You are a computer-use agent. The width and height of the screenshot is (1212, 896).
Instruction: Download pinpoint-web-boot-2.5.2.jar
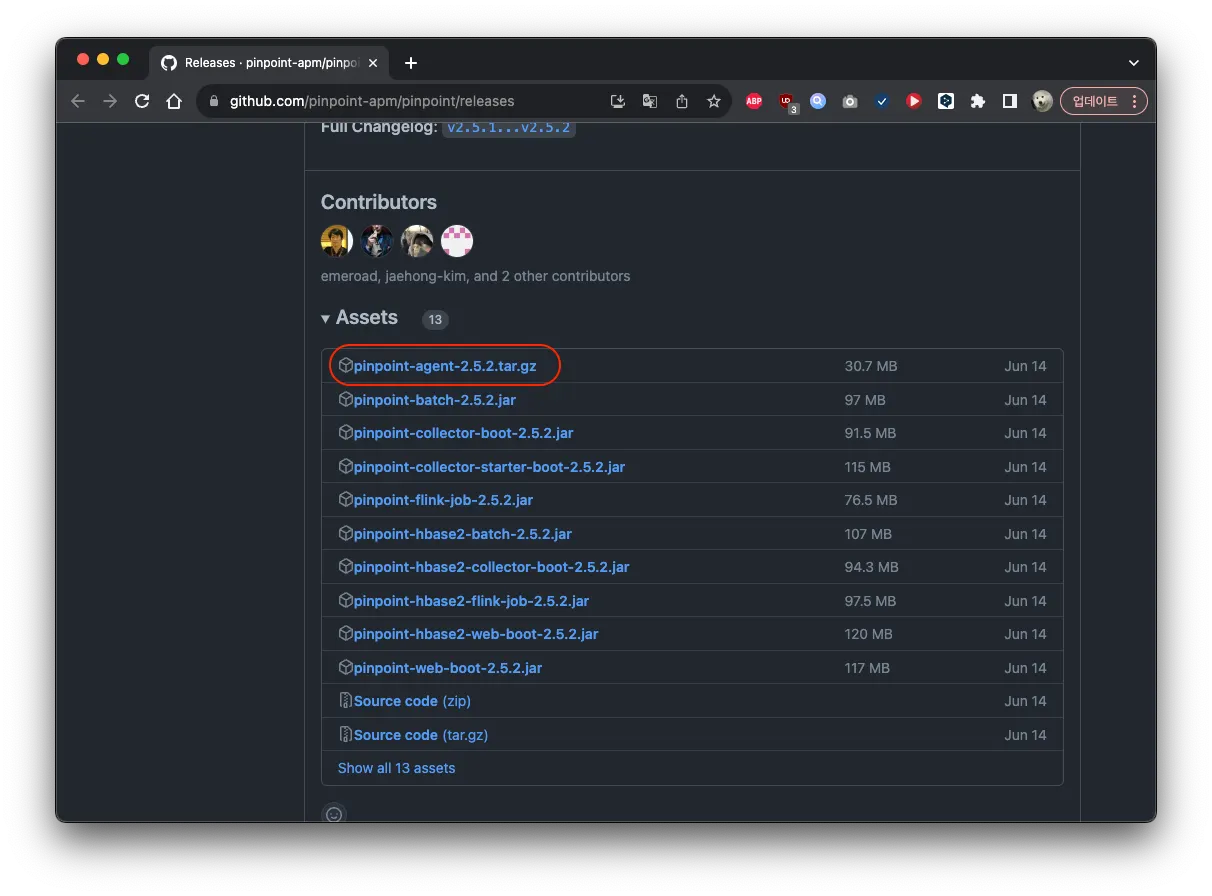pos(448,668)
